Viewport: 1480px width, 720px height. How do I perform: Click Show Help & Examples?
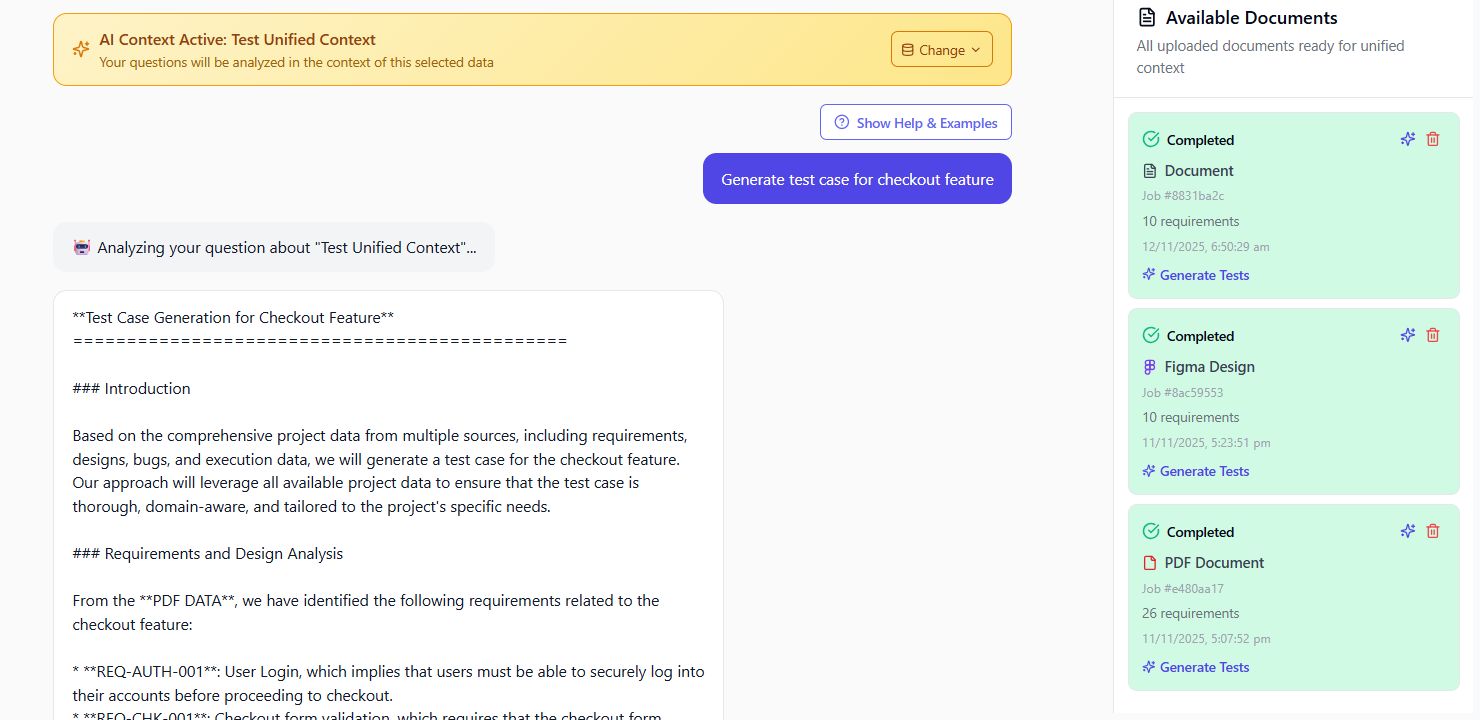coord(915,122)
